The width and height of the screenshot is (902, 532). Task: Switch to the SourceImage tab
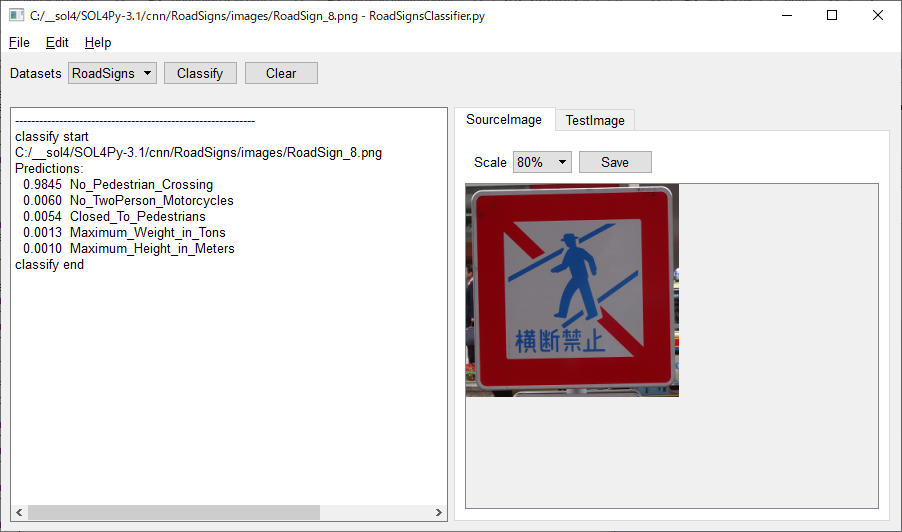pos(504,120)
